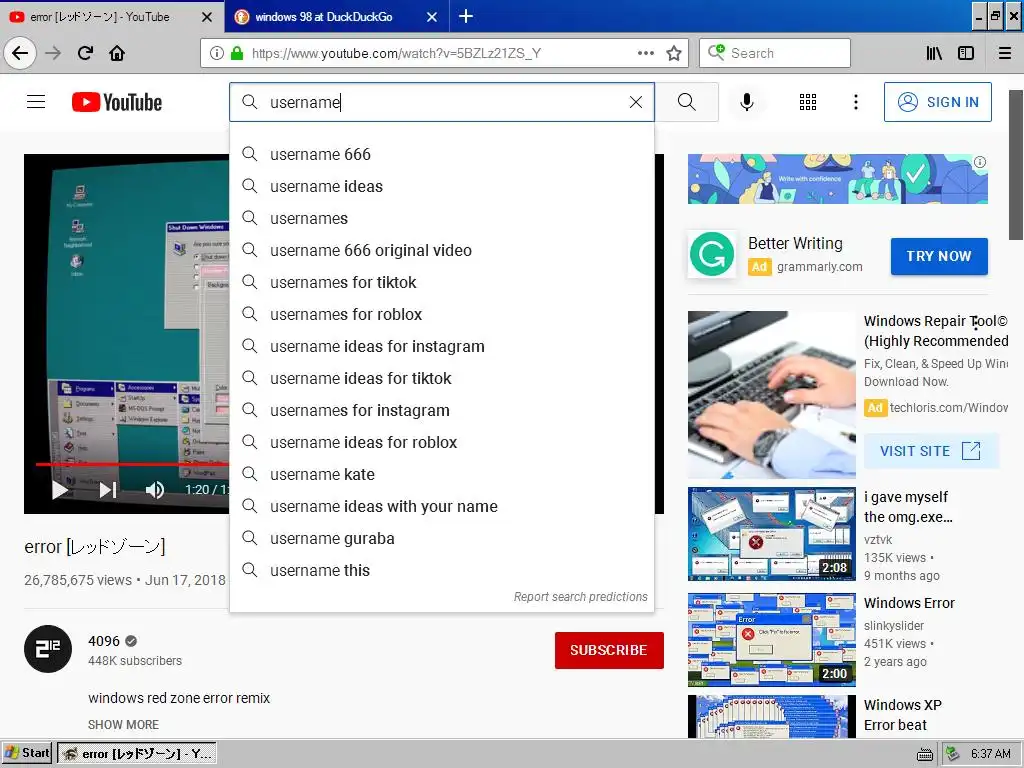Choose suggestion 'username kate'
The height and width of the screenshot is (768, 1024).
pyautogui.click(x=441, y=474)
